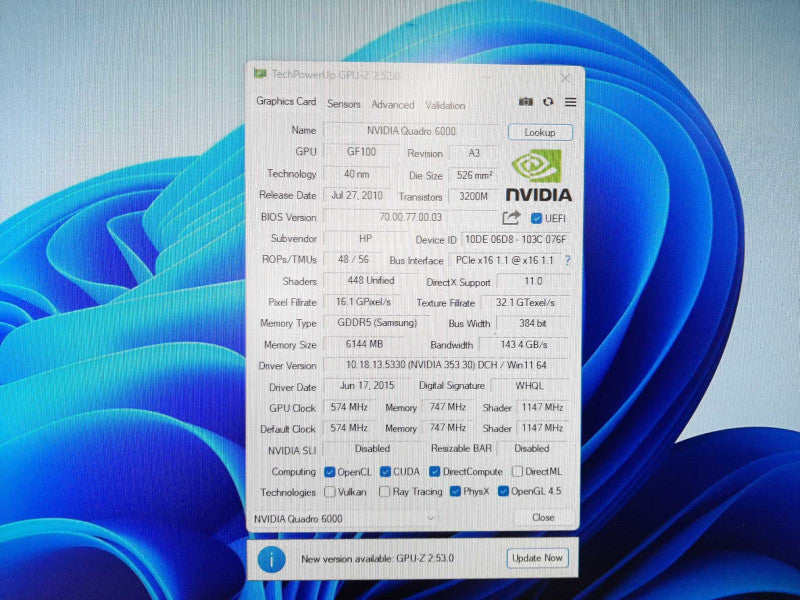This screenshot has width=800, height=600.
Task: Click the GPU Clock row Memory 747 MHz
Action: point(447,407)
